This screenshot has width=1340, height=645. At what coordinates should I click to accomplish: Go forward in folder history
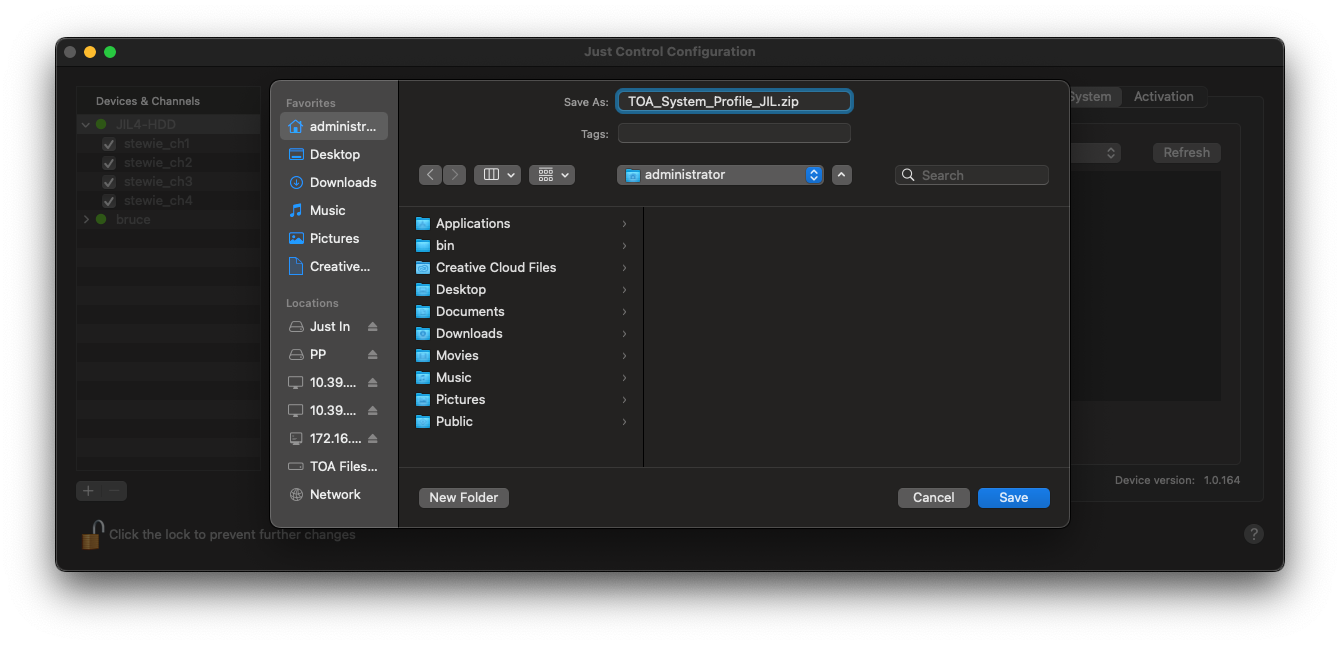pyautogui.click(x=454, y=175)
